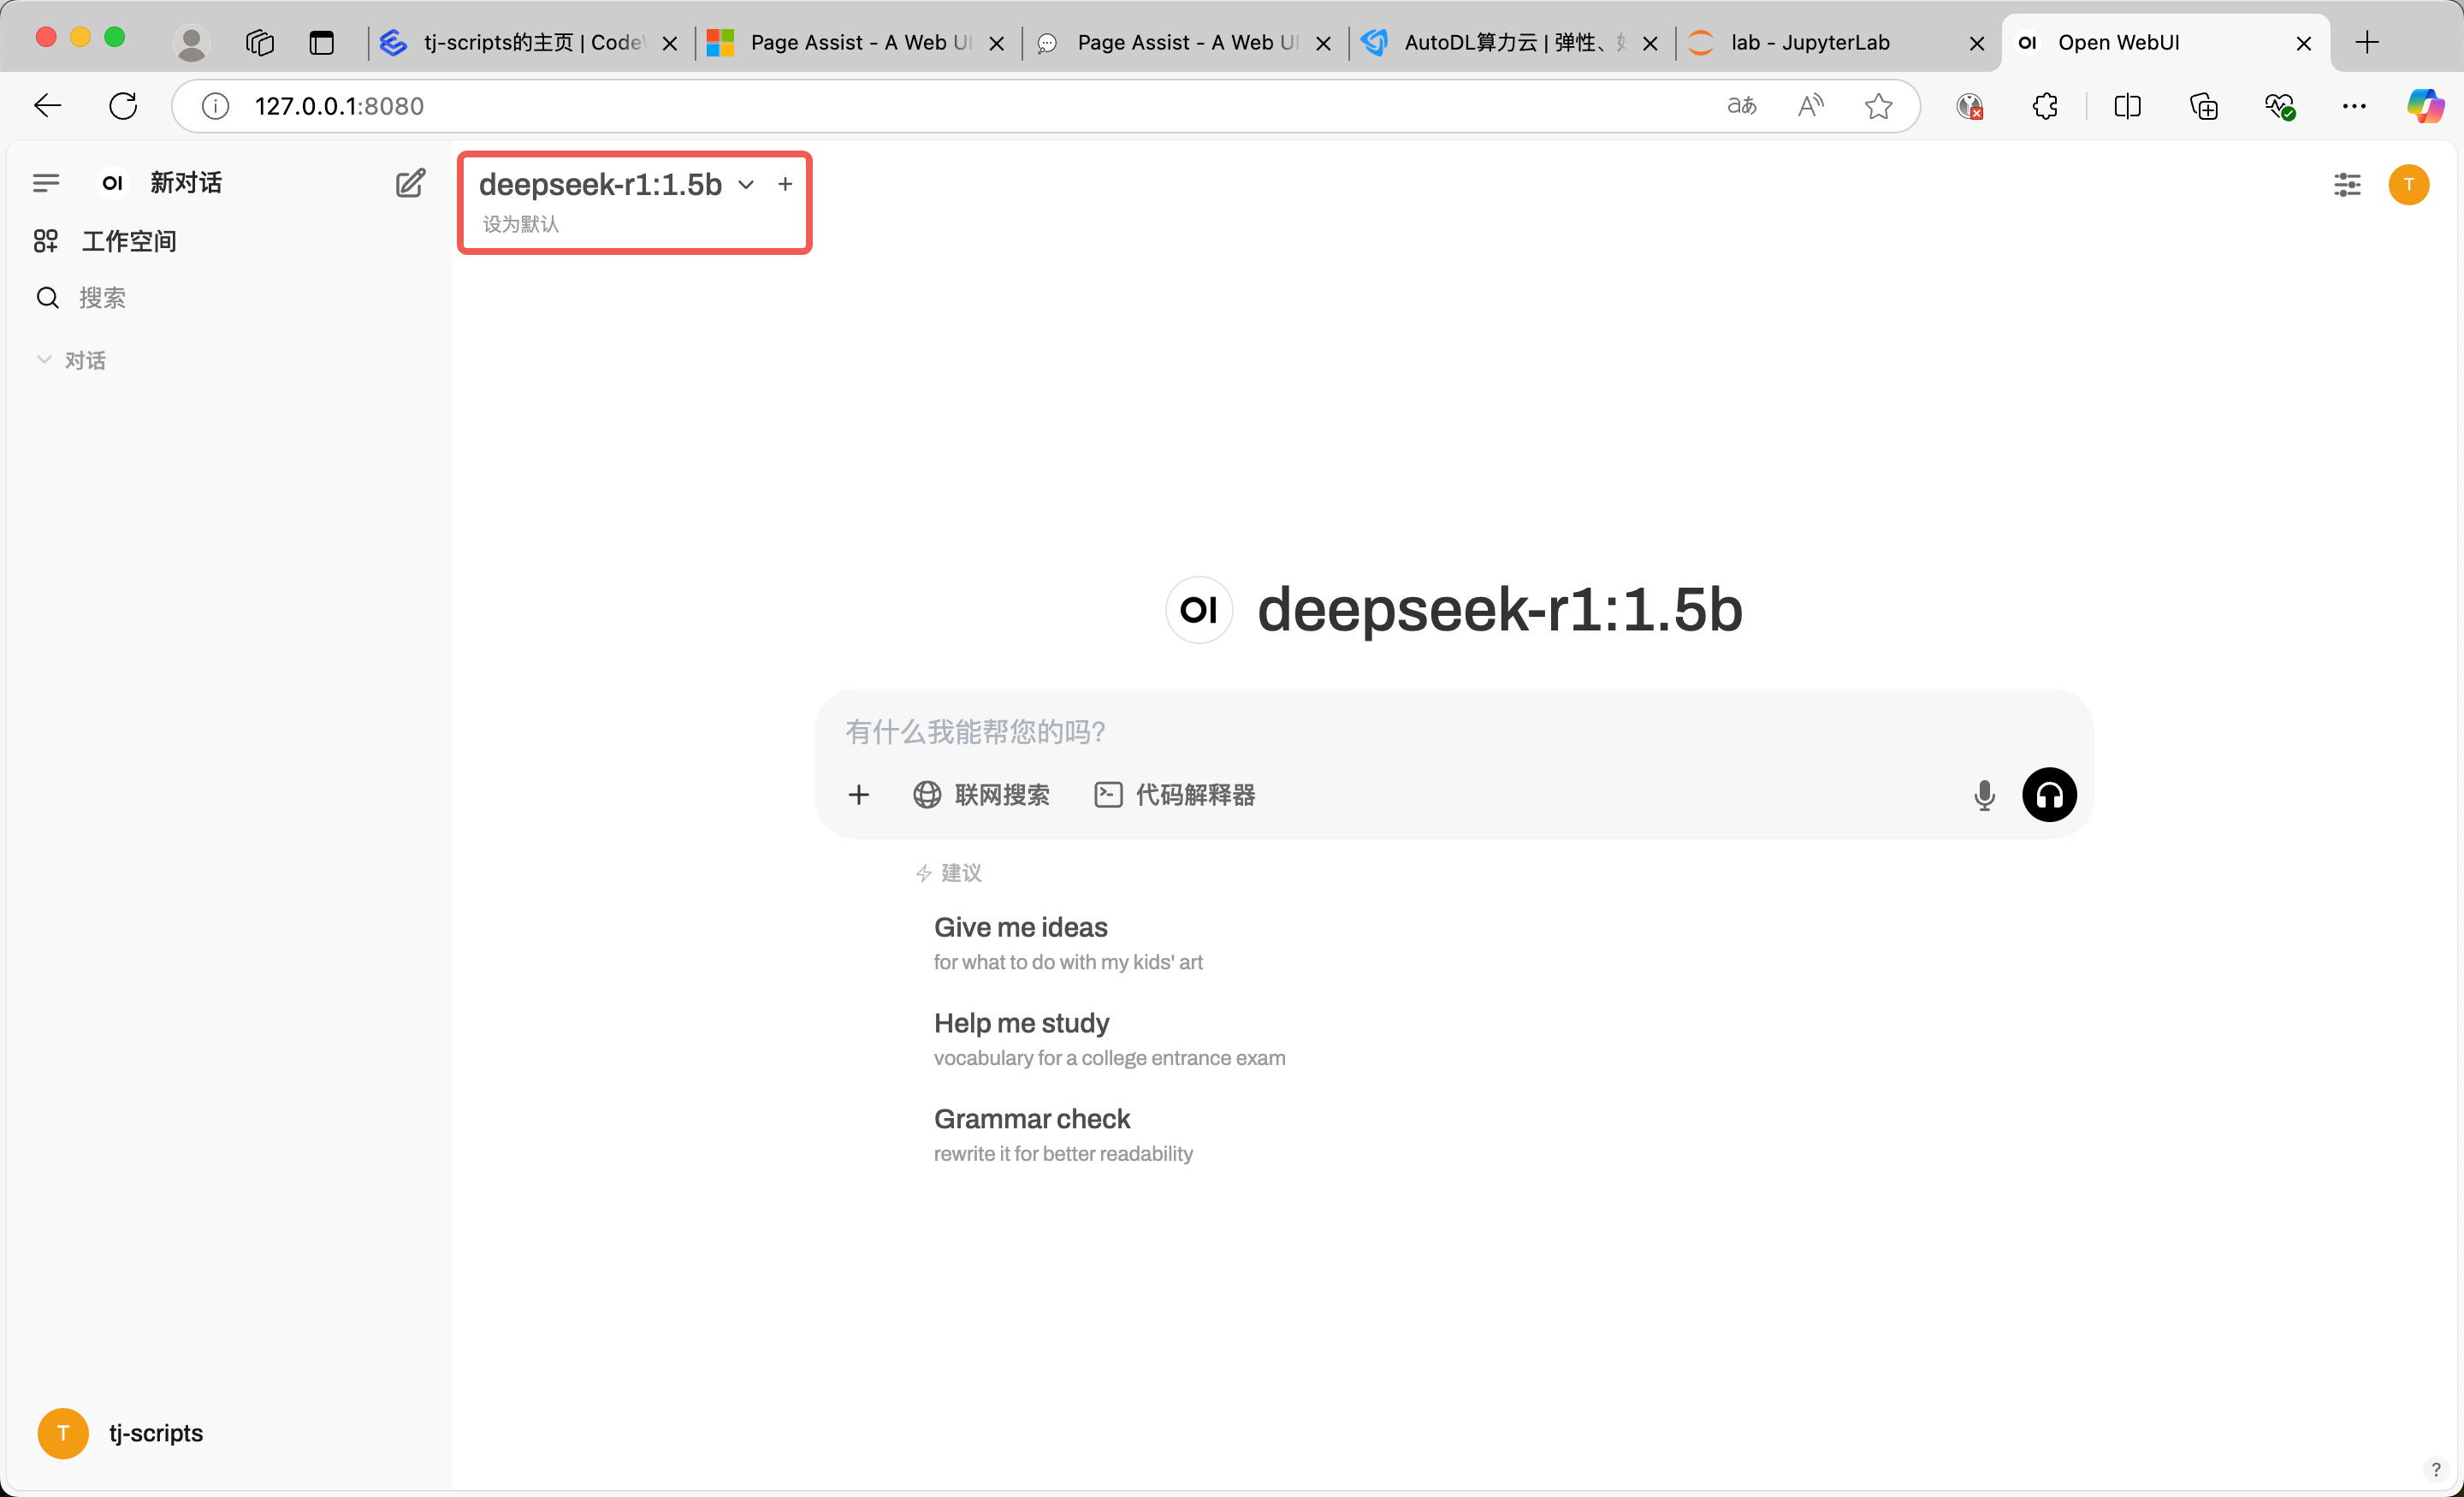Toggle 代码解释器 code interpreter
This screenshot has width=2464, height=1497.
(1174, 795)
